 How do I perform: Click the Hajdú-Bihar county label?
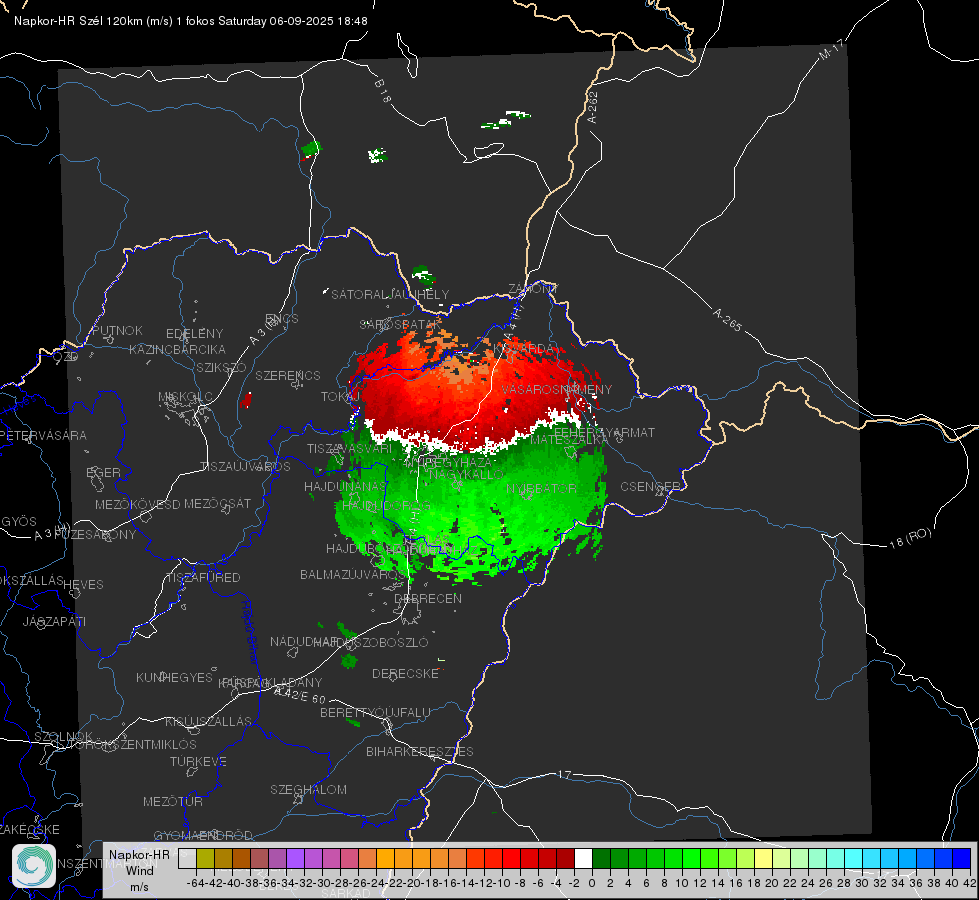[250, 632]
